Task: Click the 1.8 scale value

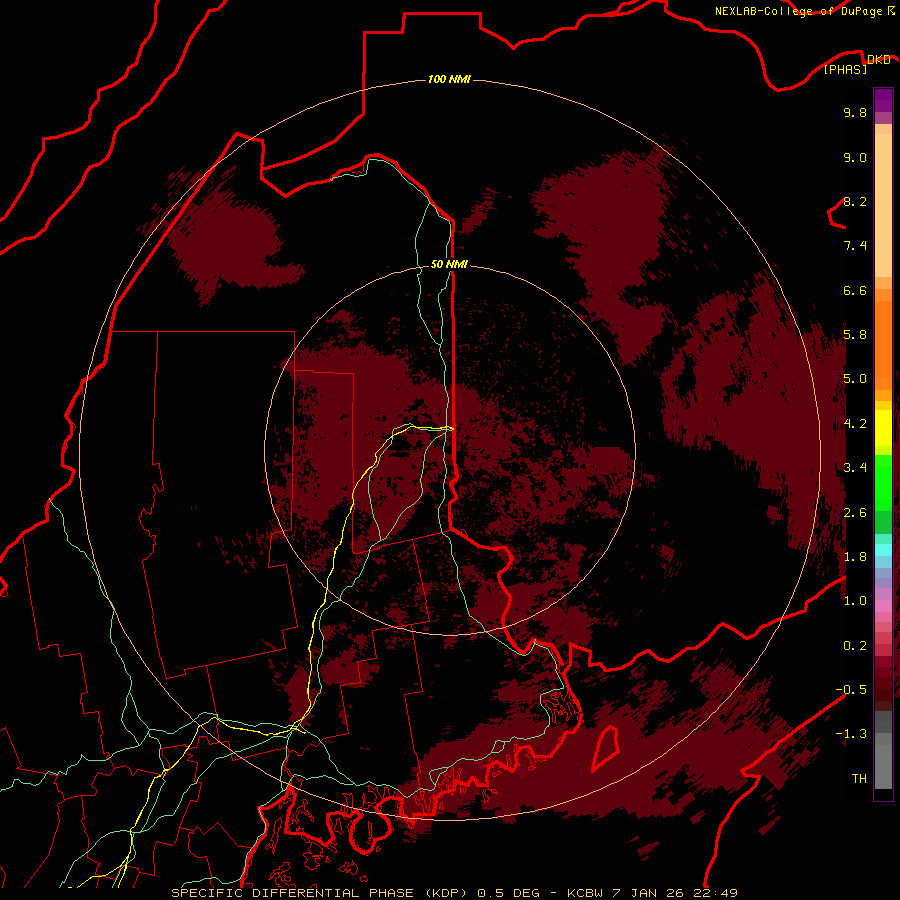Action: tap(855, 557)
